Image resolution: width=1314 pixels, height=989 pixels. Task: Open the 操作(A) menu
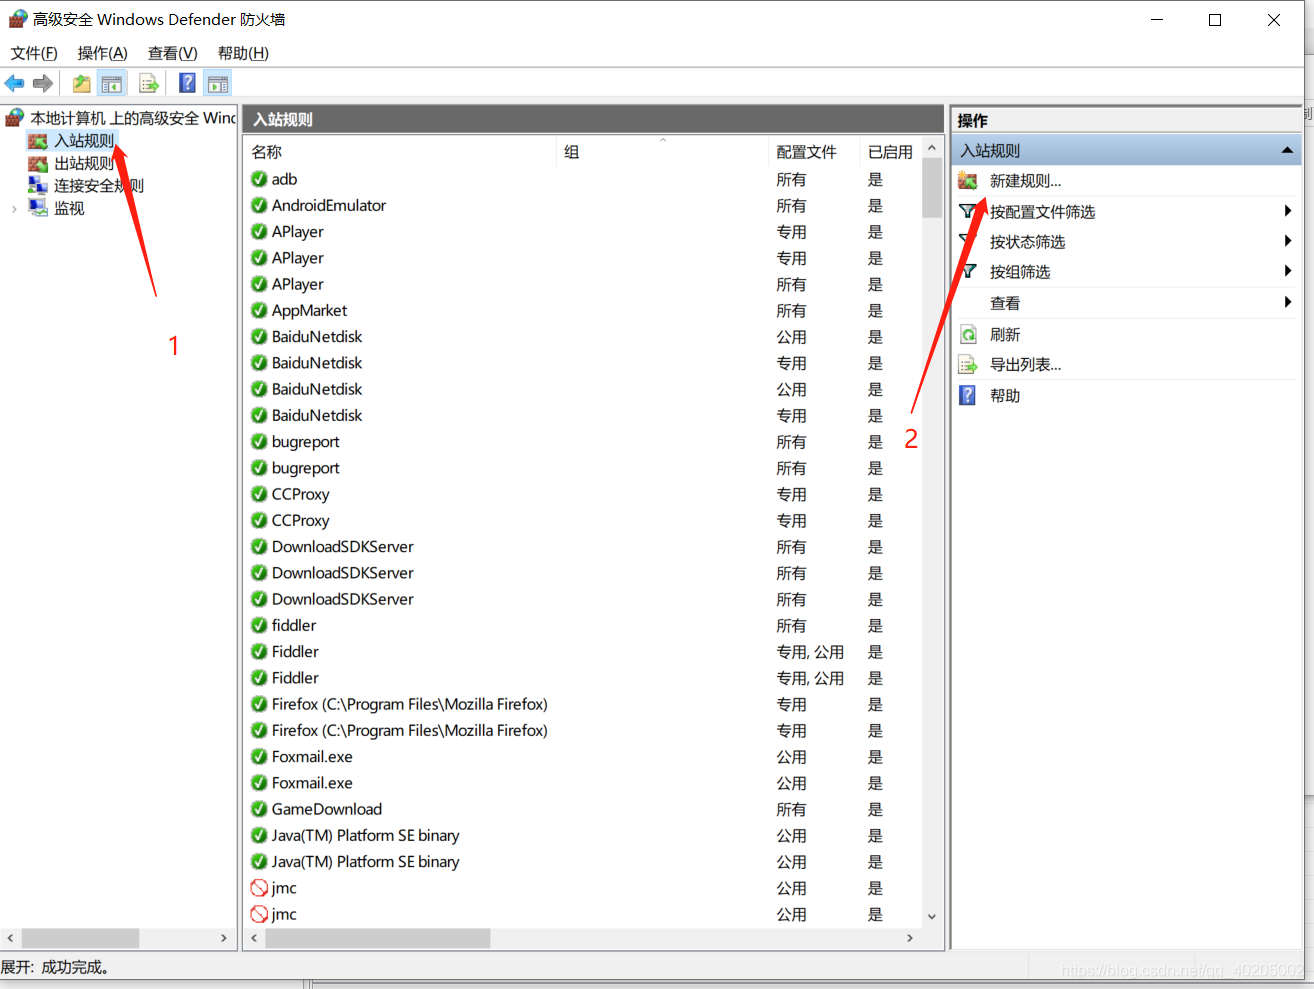pyautogui.click(x=103, y=53)
